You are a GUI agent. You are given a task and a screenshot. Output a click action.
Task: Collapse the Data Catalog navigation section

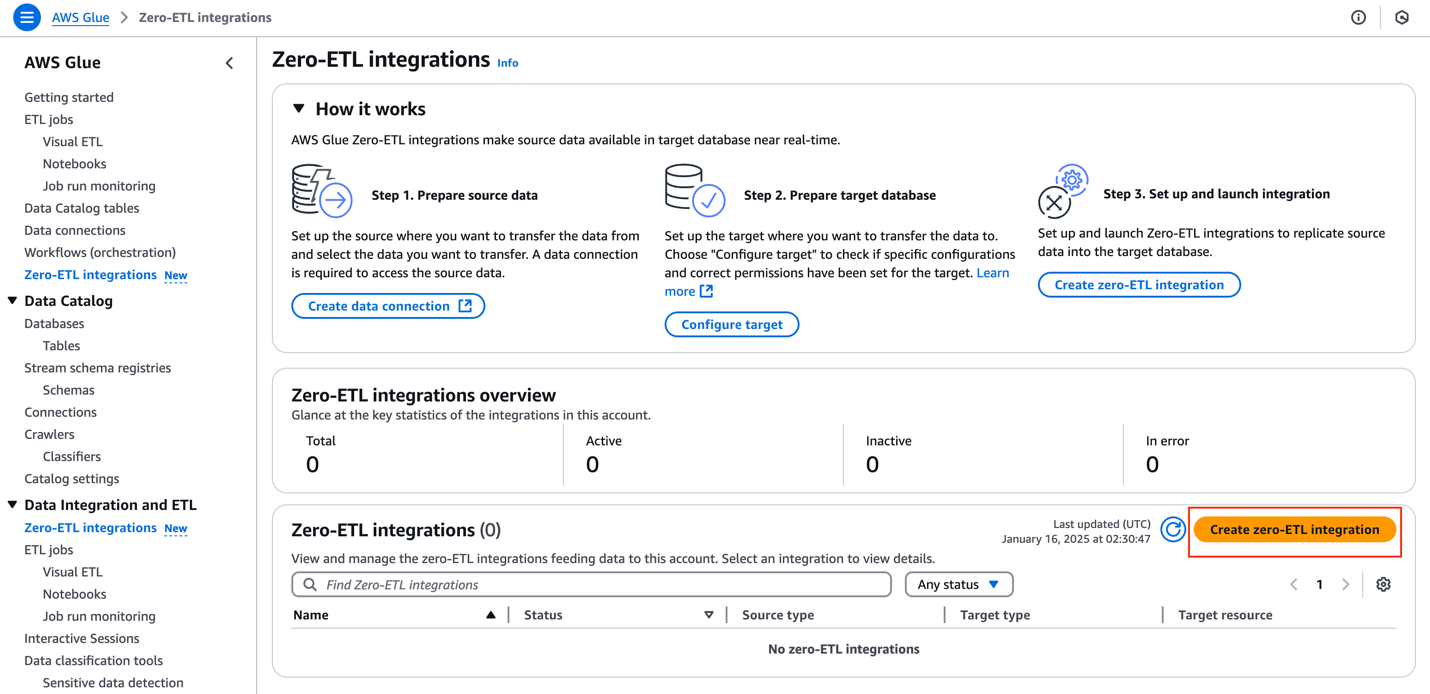13,301
